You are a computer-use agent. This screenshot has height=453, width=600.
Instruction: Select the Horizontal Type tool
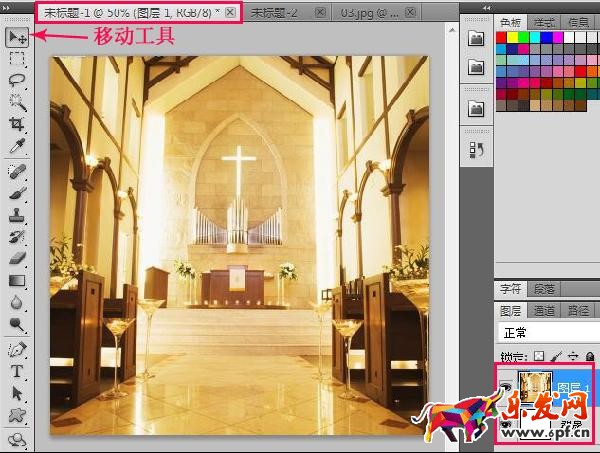tap(17, 371)
